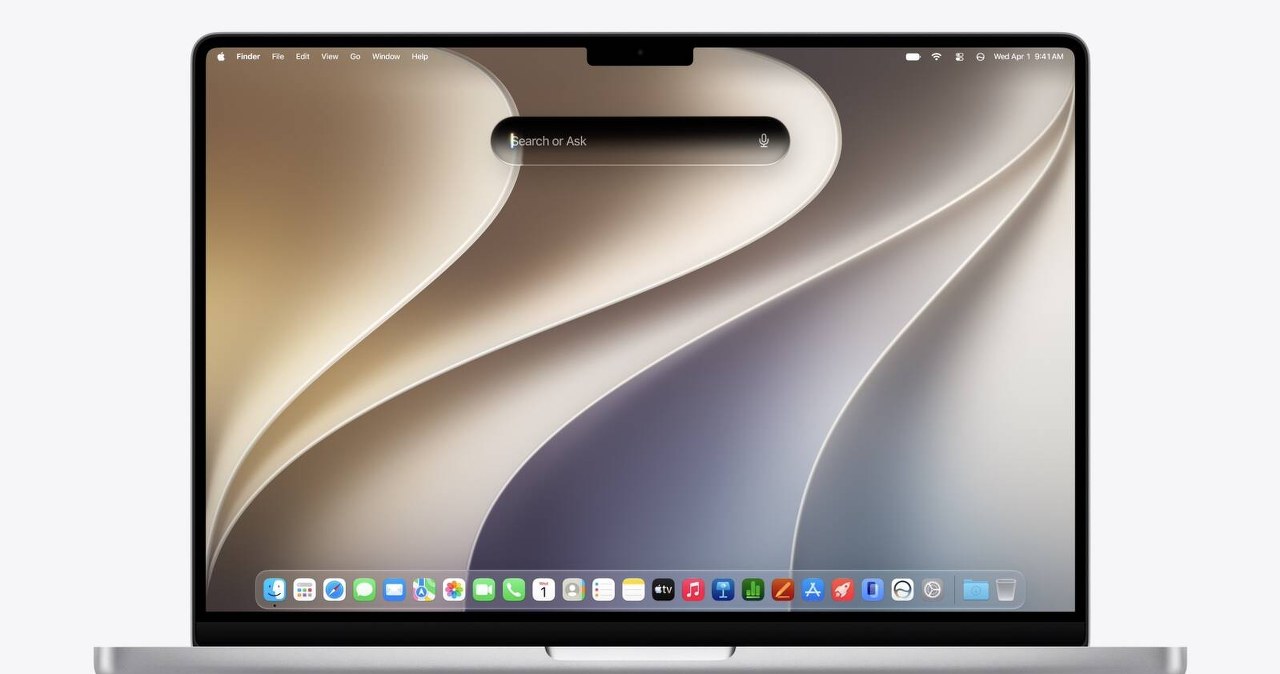Open the Apple menu

[x=221, y=57]
